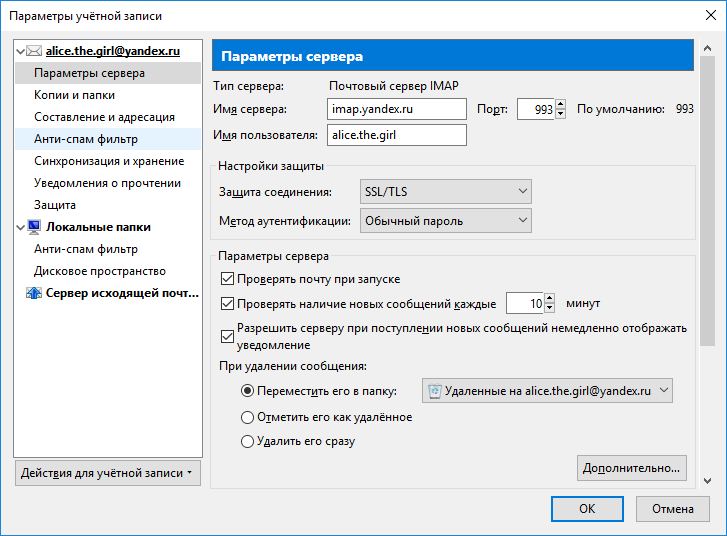Close the account settings dialog window
The image size is (727, 536).
pos(703,16)
